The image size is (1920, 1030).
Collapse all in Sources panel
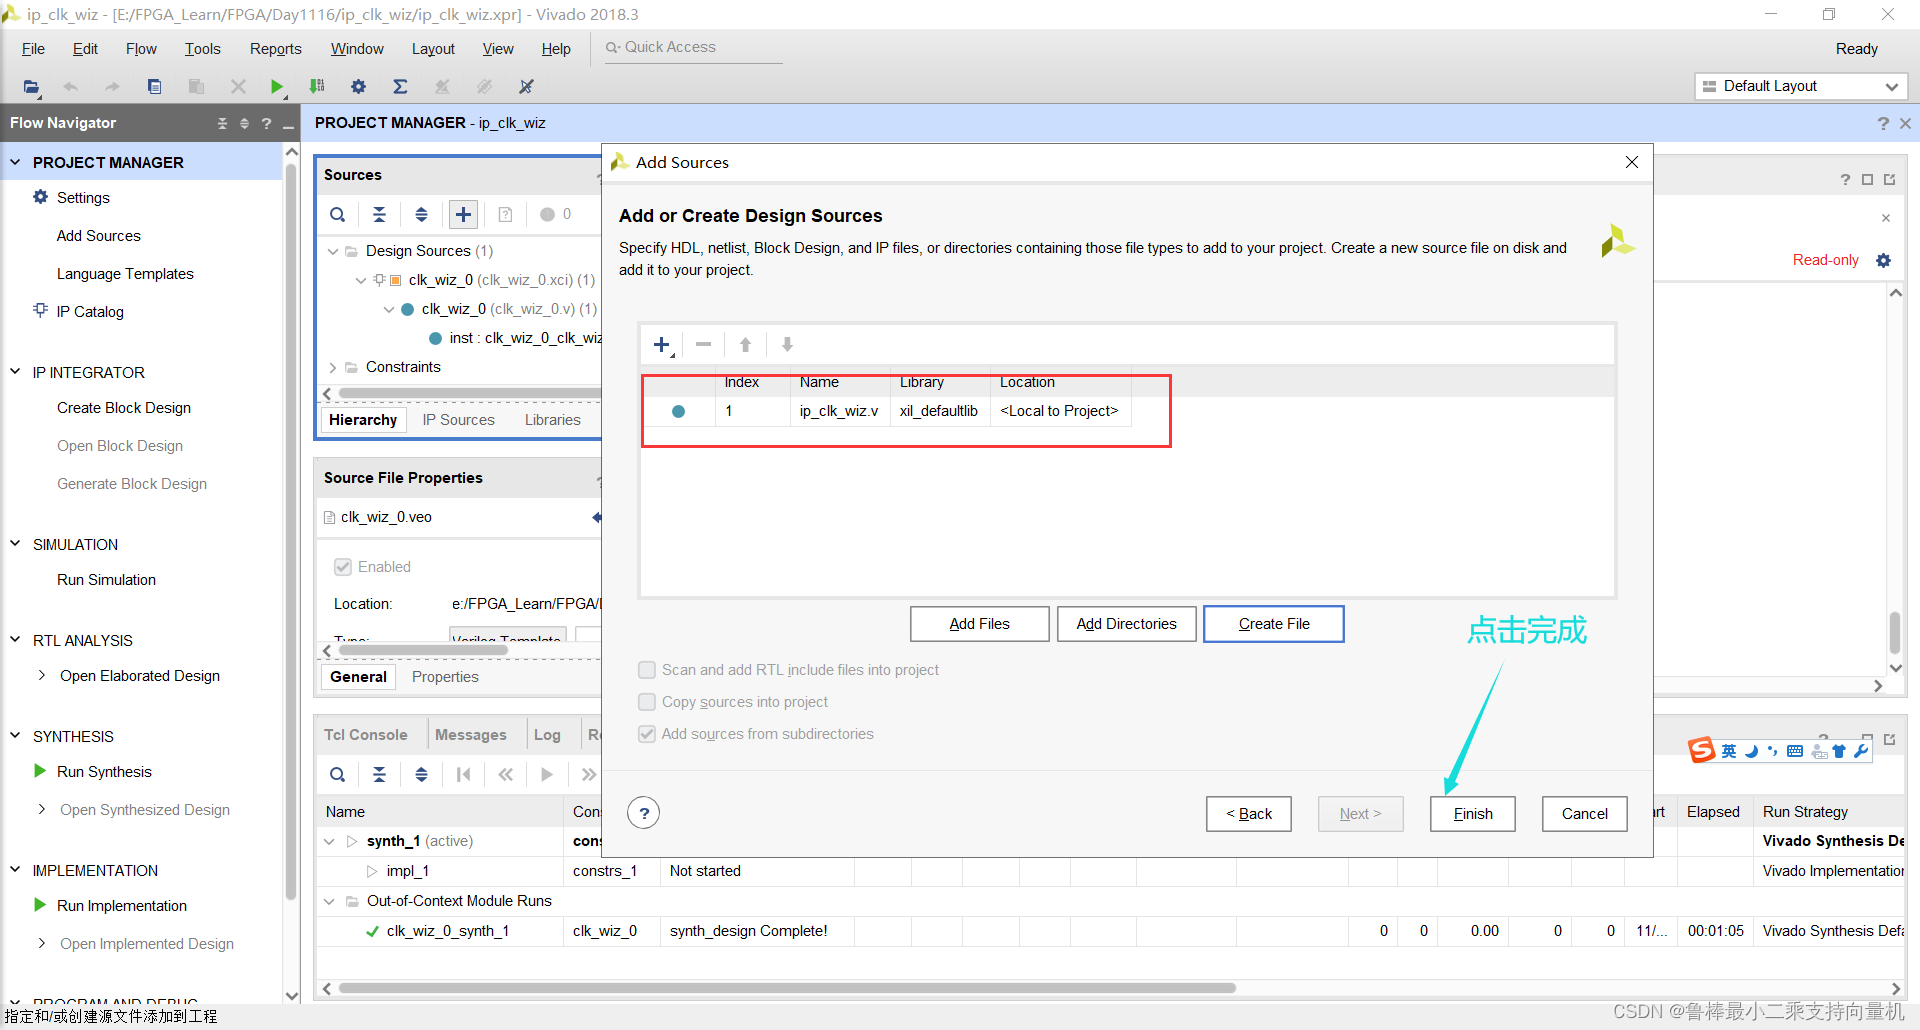(379, 214)
